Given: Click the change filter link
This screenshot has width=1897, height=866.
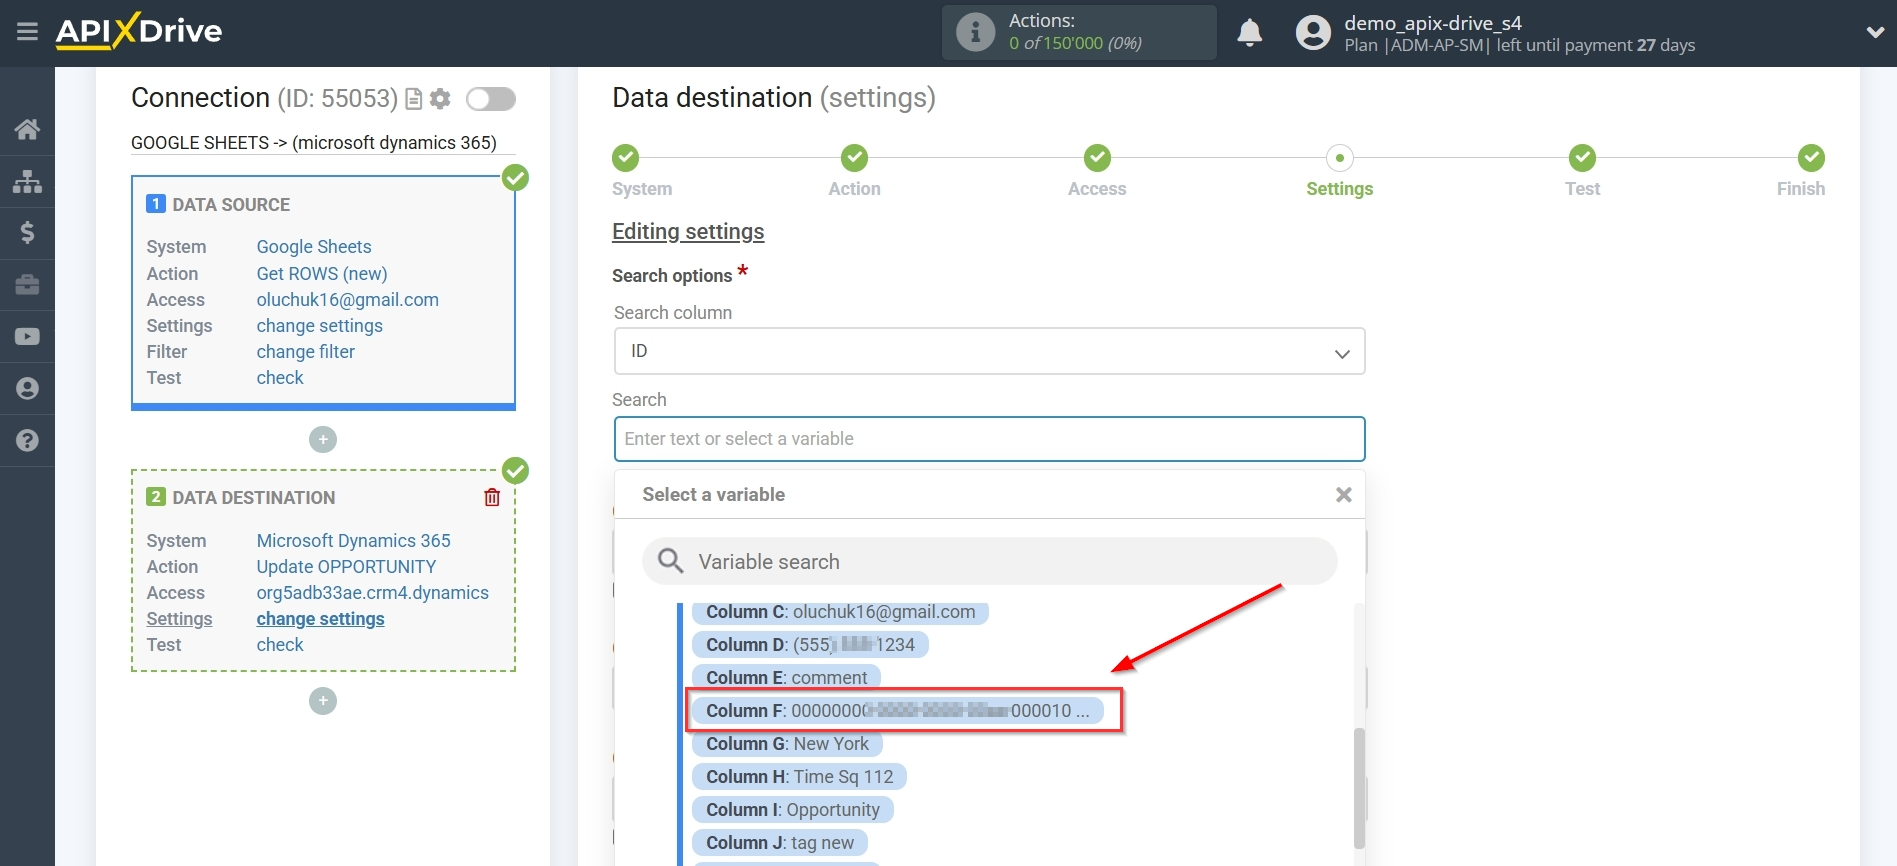Looking at the screenshot, I should (306, 351).
